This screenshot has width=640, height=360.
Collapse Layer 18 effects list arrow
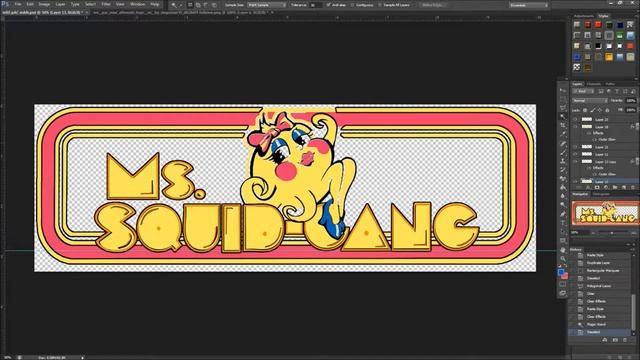pos(637,127)
